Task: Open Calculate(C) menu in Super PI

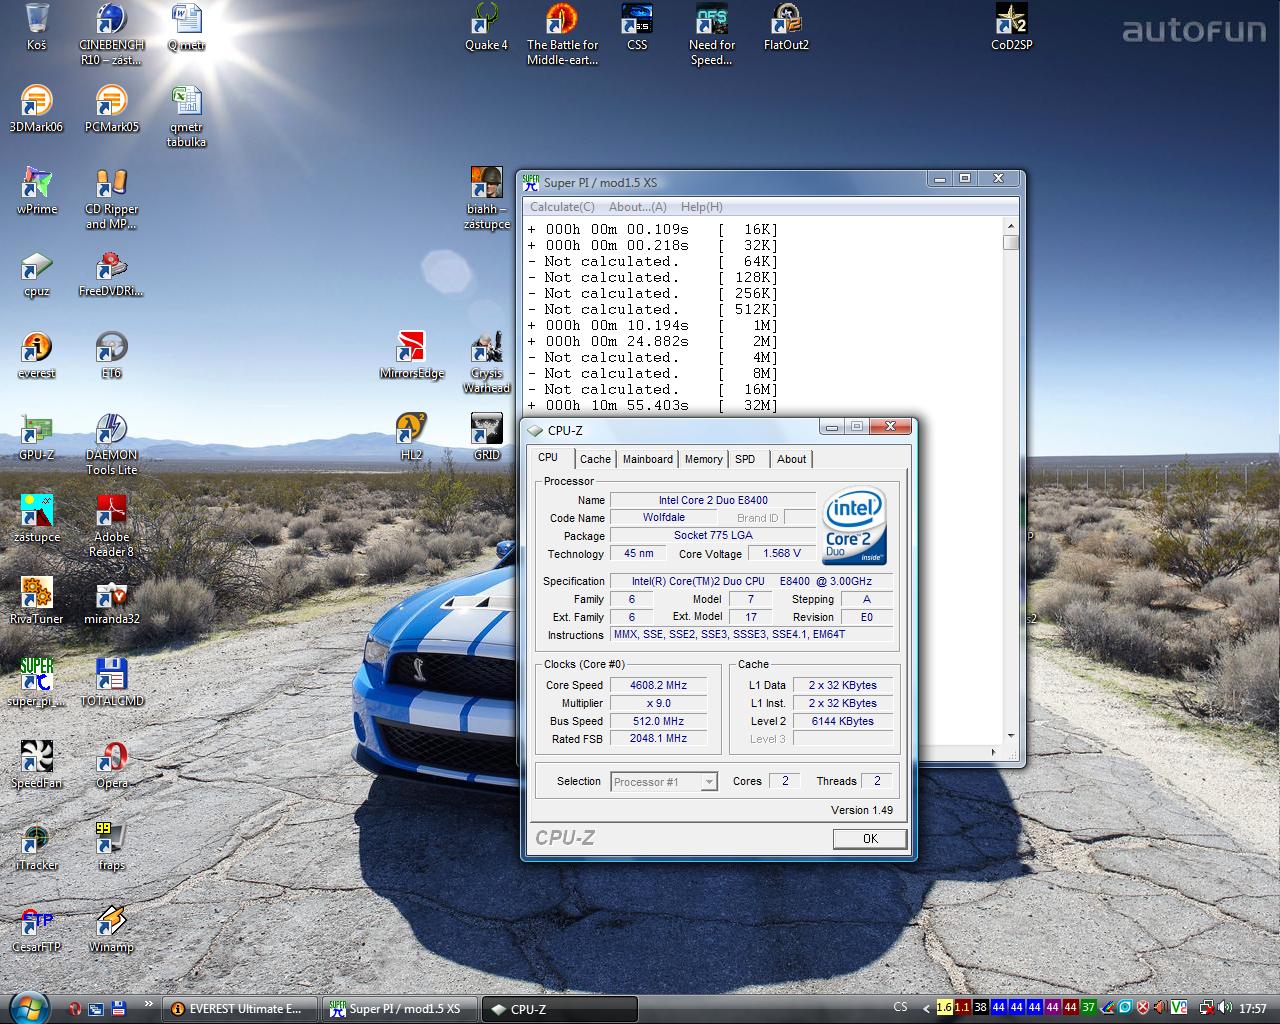Action: pyautogui.click(x=562, y=207)
